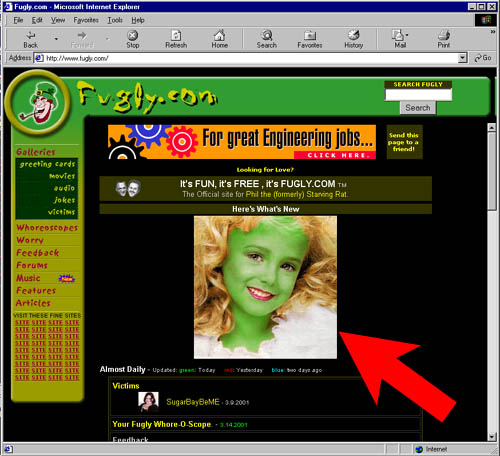Click the Engineering jobs banner ad
The width and height of the screenshot is (500, 456).
pos(242,142)
